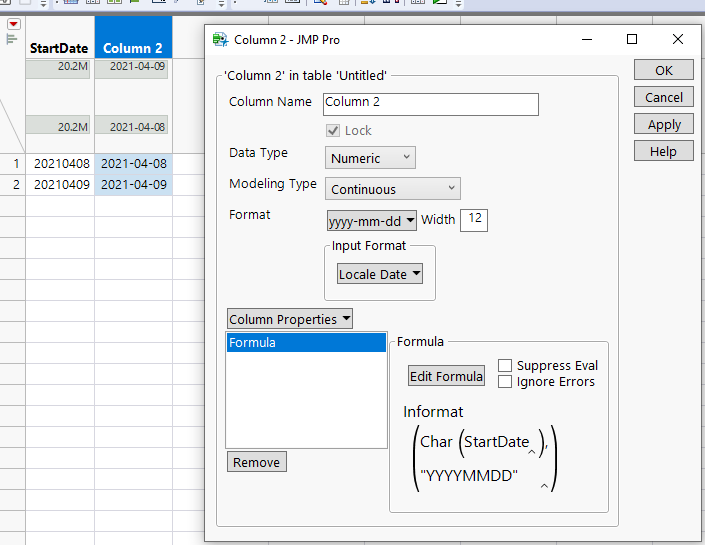This screenshot has height=545, width=705.
Task: Click cell 20210409 in StartDate column
Action: (x=60, y=184)
